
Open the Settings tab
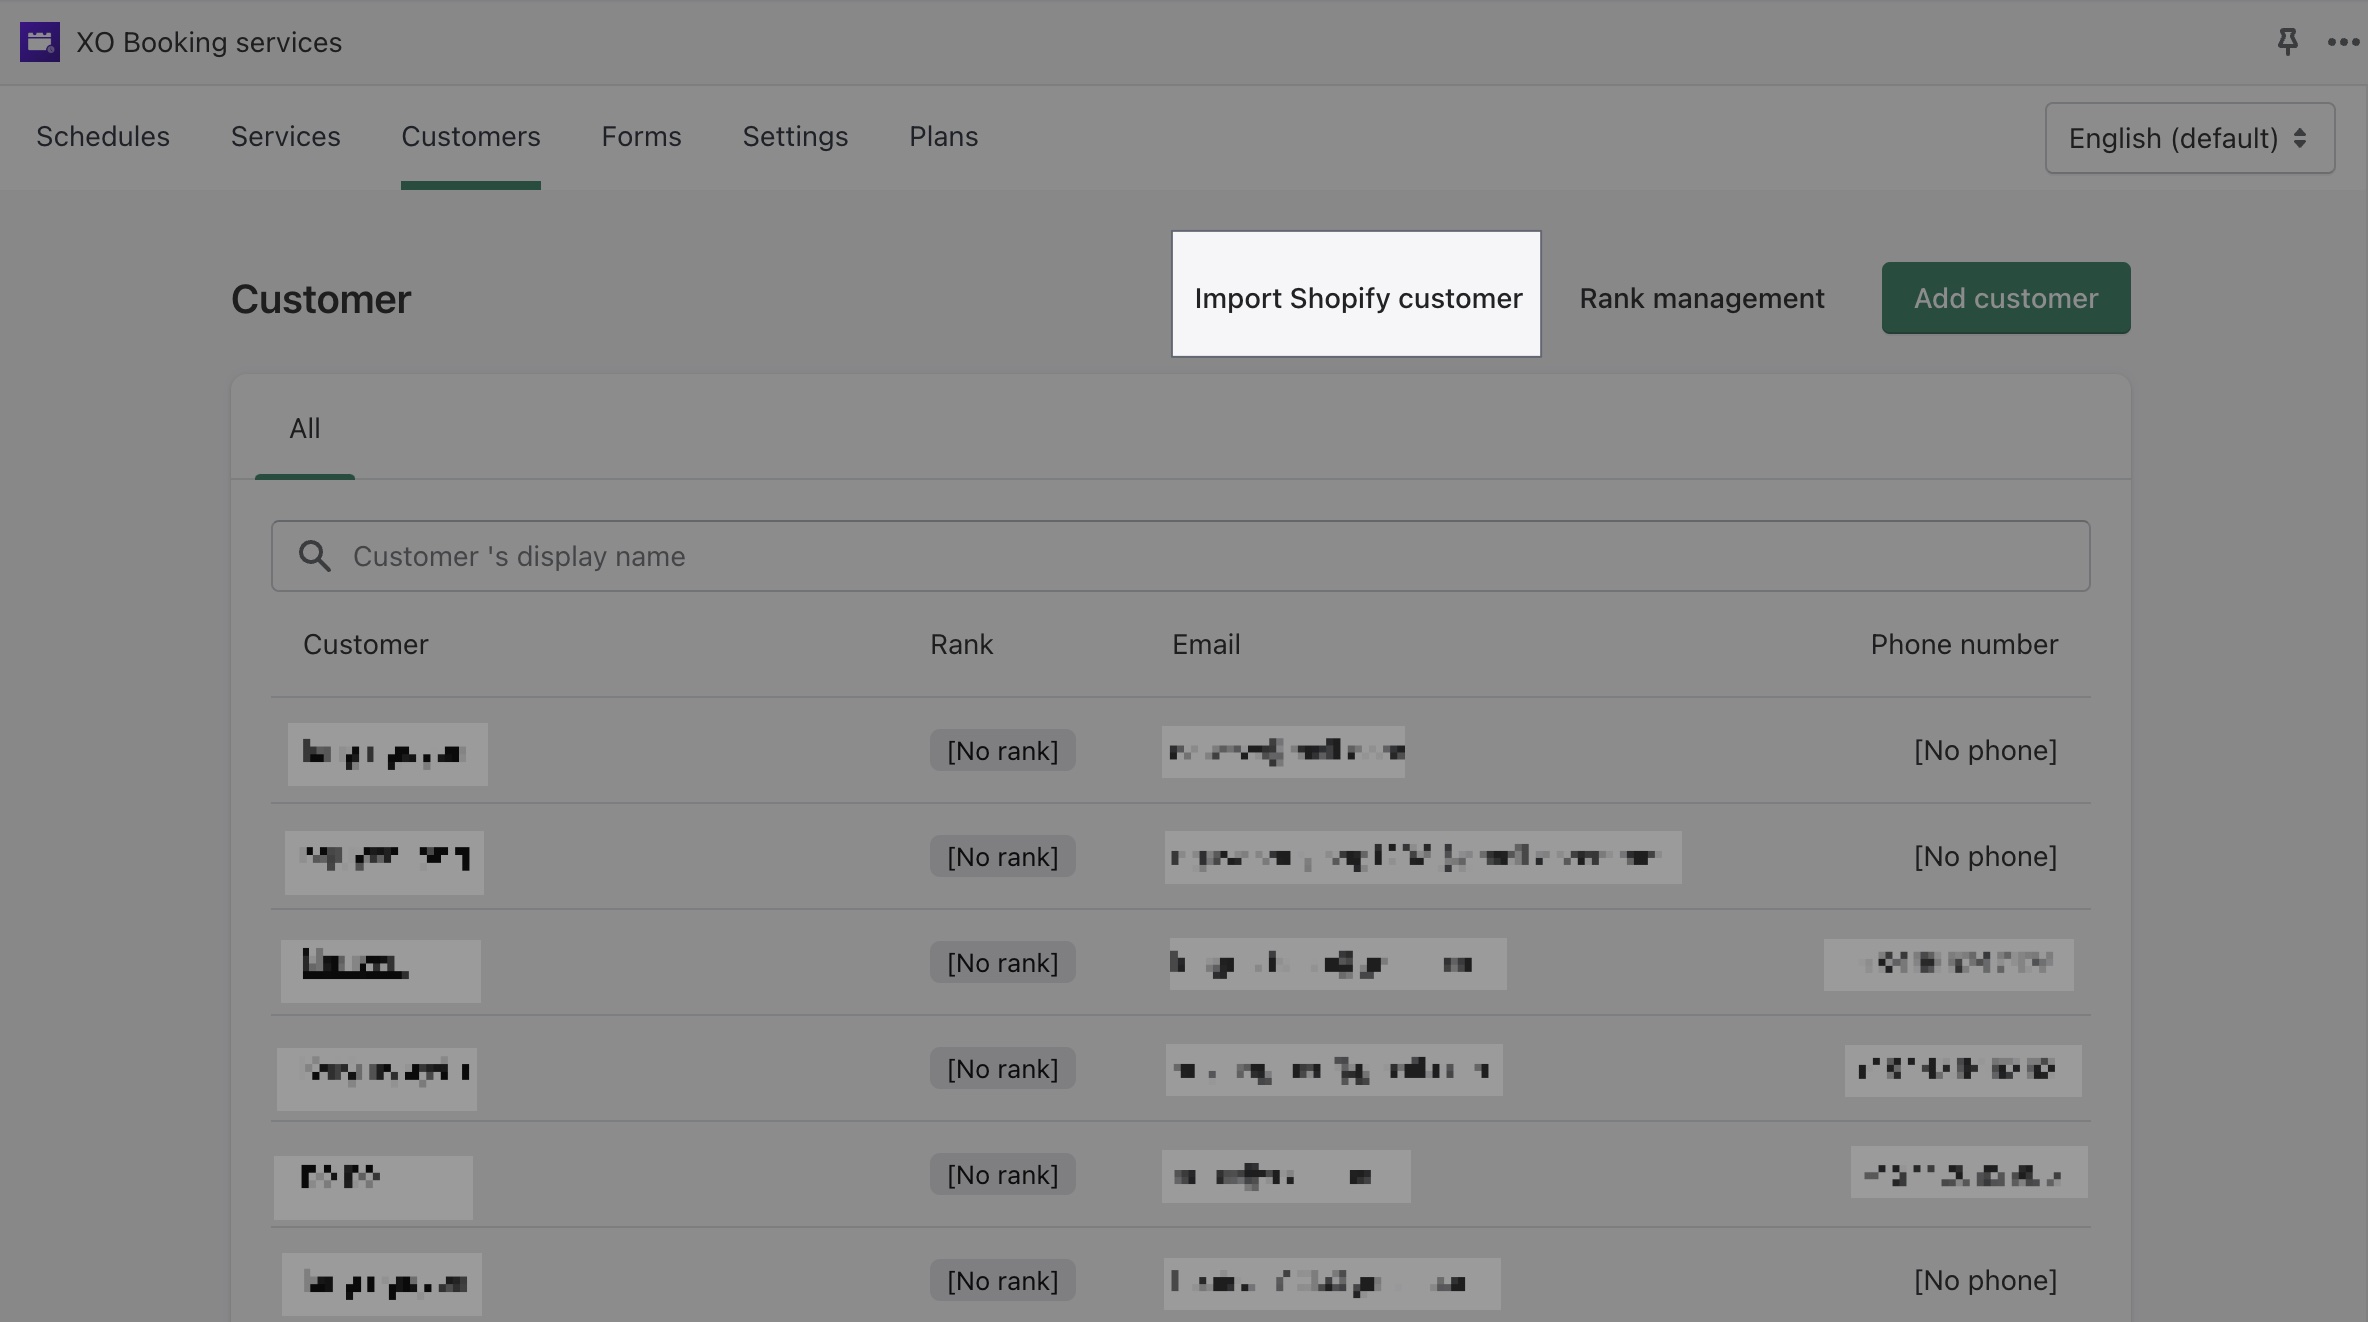pos(795,137)
